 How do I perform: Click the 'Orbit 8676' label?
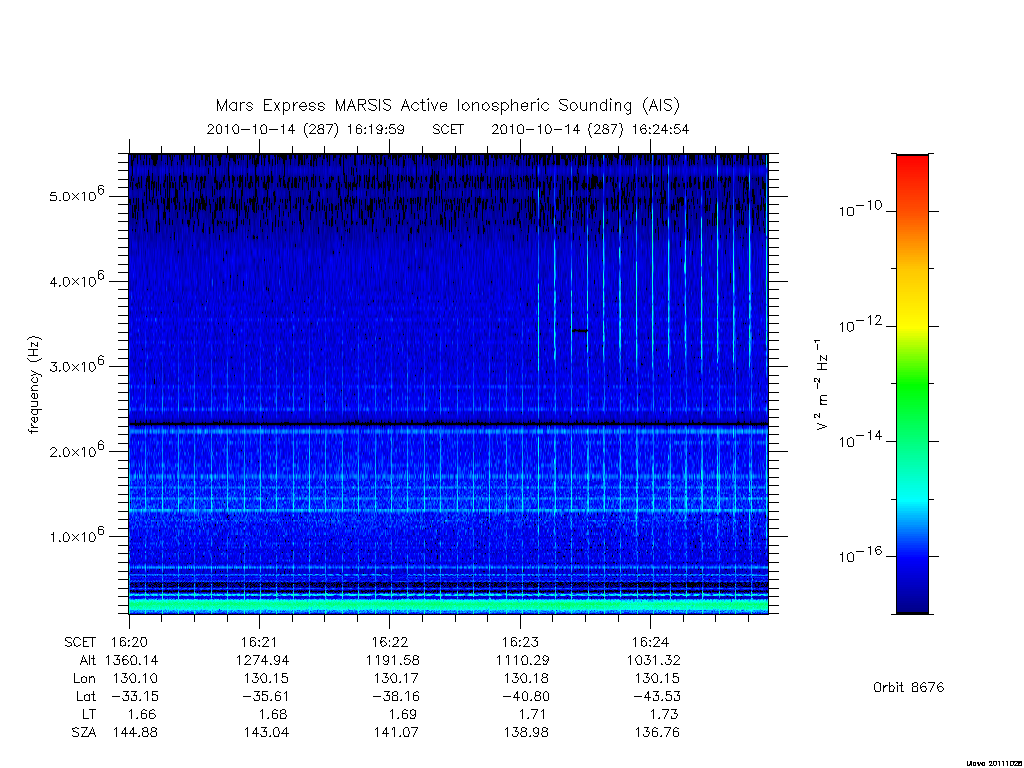[x=908, y=688]
